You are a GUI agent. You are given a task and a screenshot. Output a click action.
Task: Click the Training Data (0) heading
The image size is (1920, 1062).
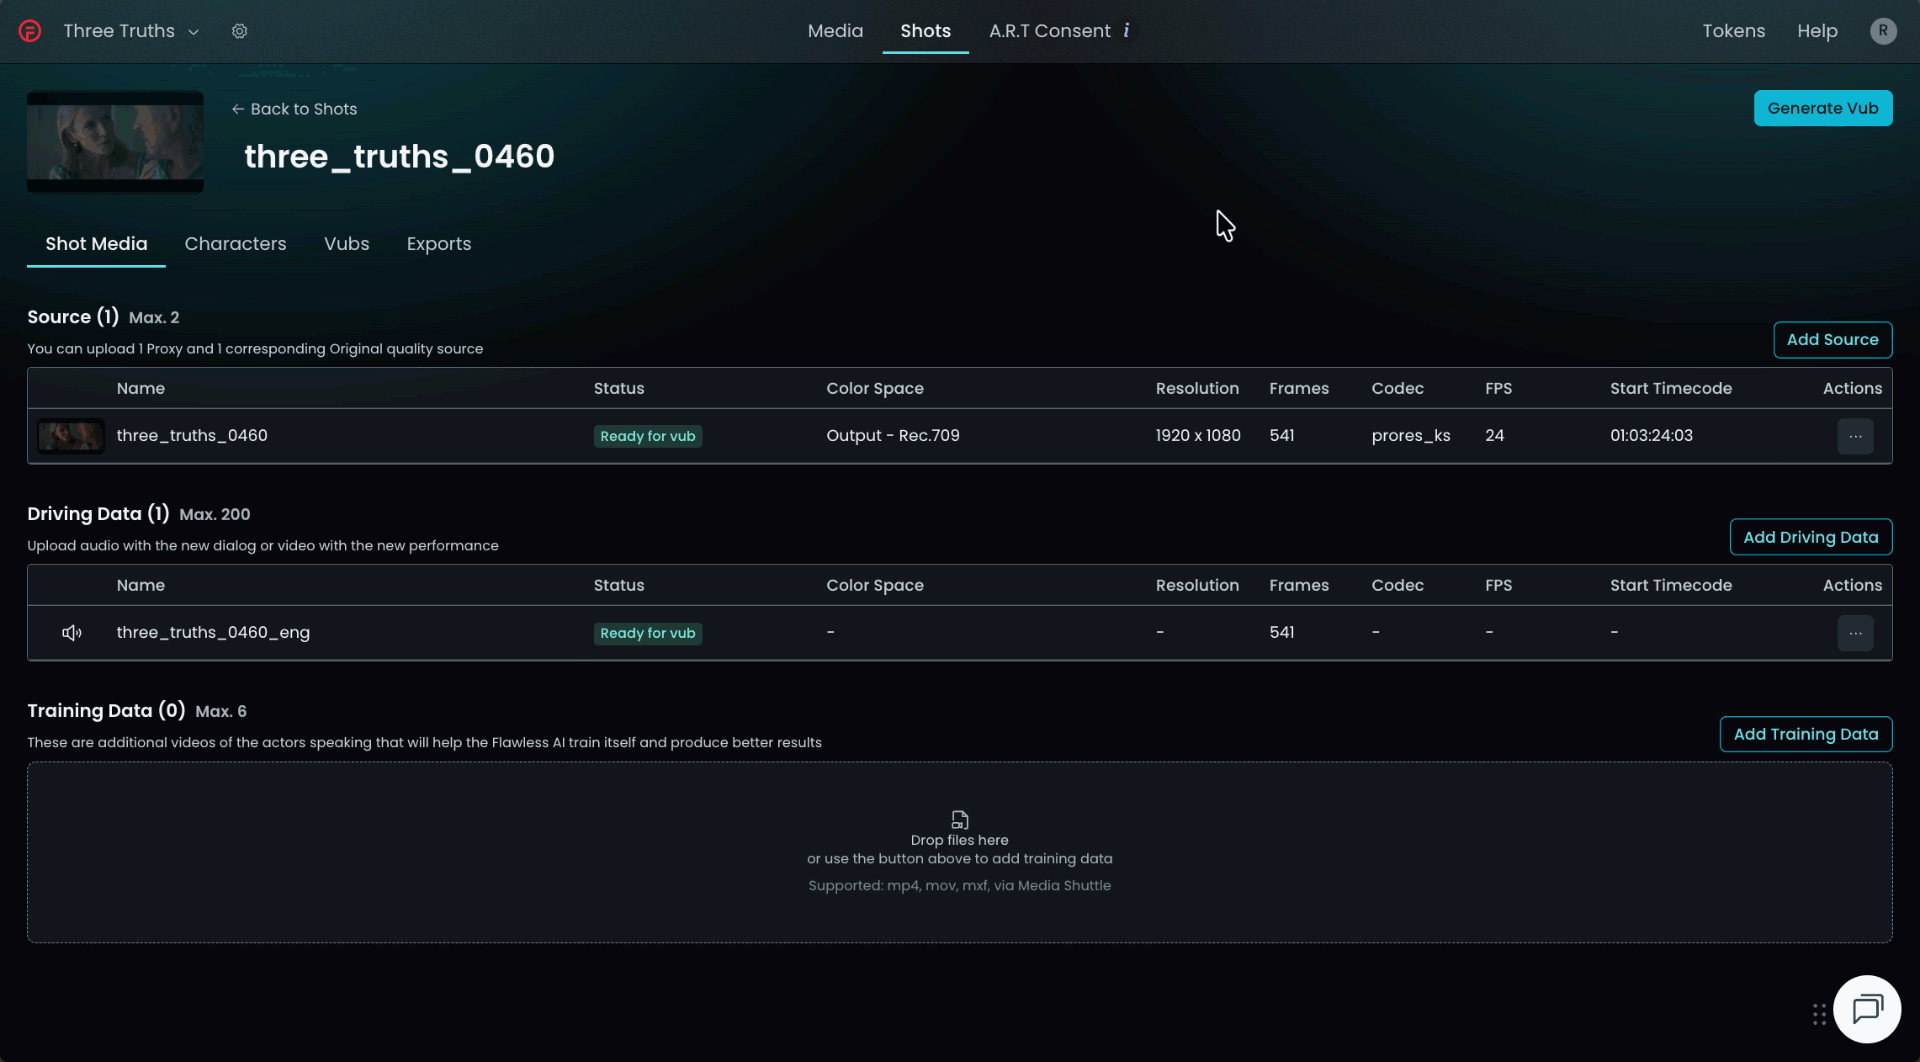point(106,711)
